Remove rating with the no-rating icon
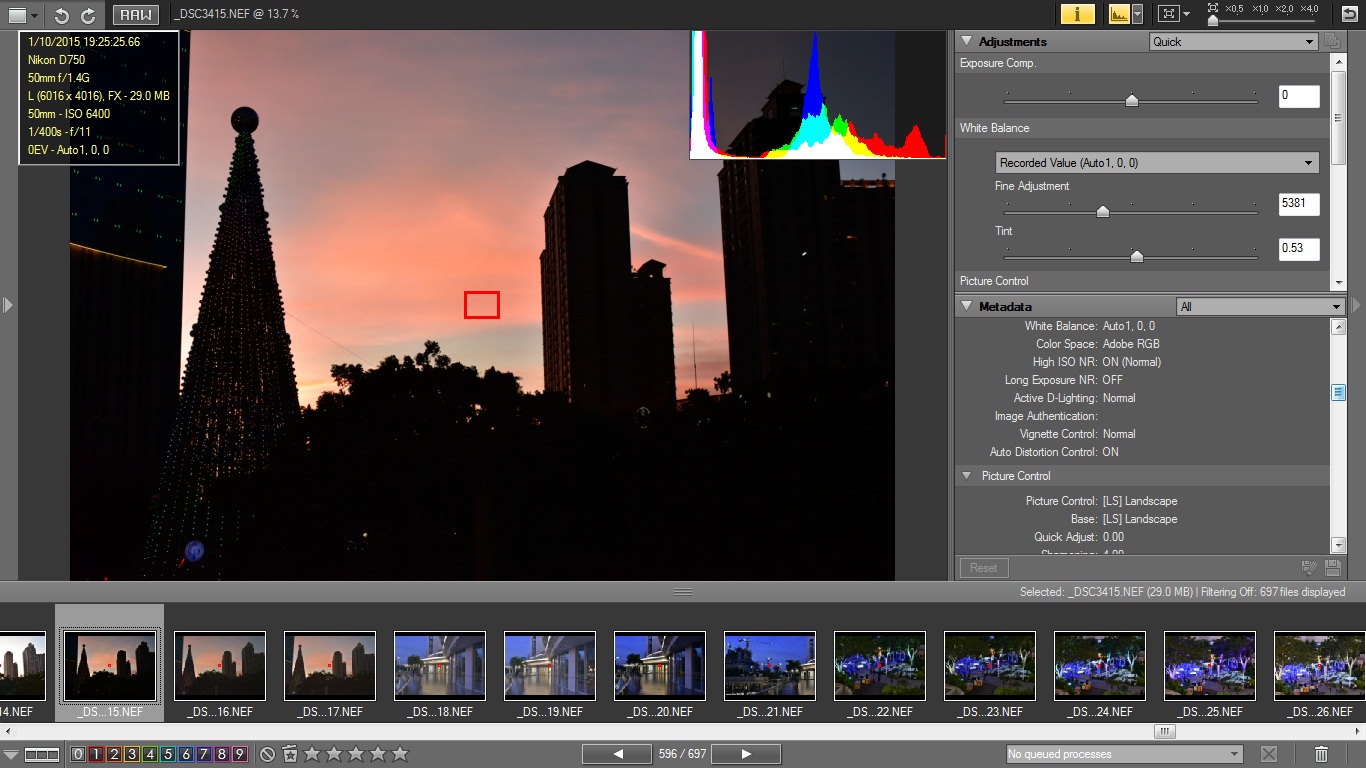This screenshot has width=1366, height=768. pos(267,754)
